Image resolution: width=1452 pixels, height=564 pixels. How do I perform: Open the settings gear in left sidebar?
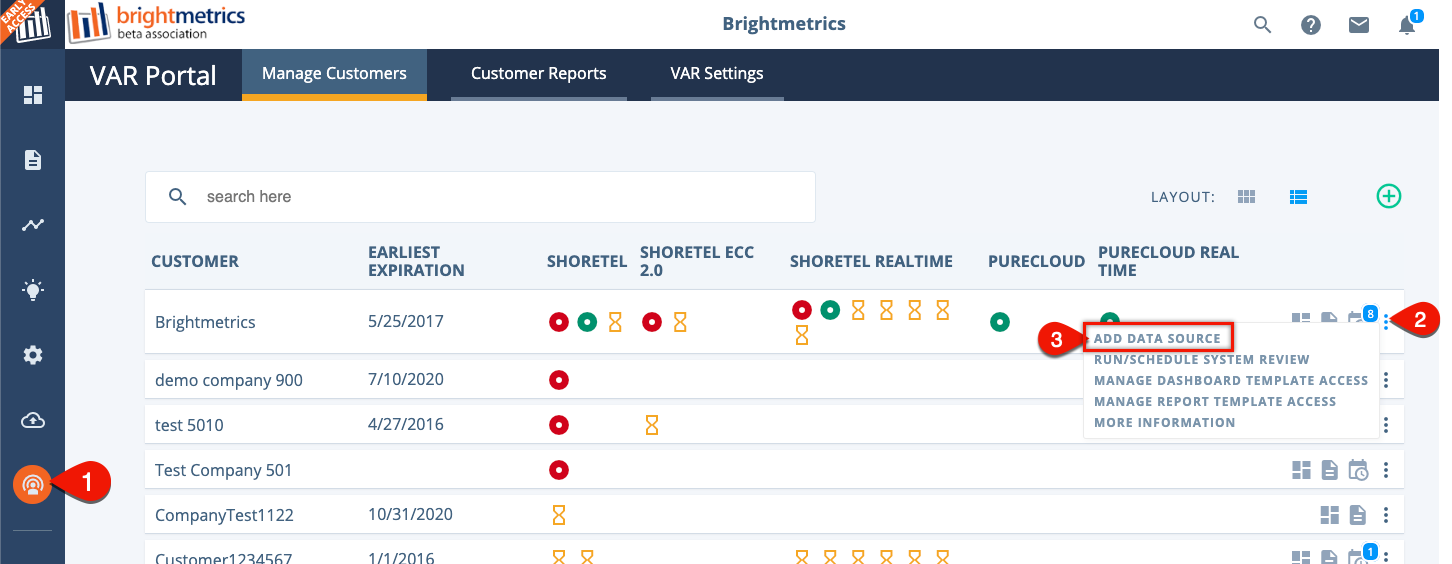pos(33,355)
